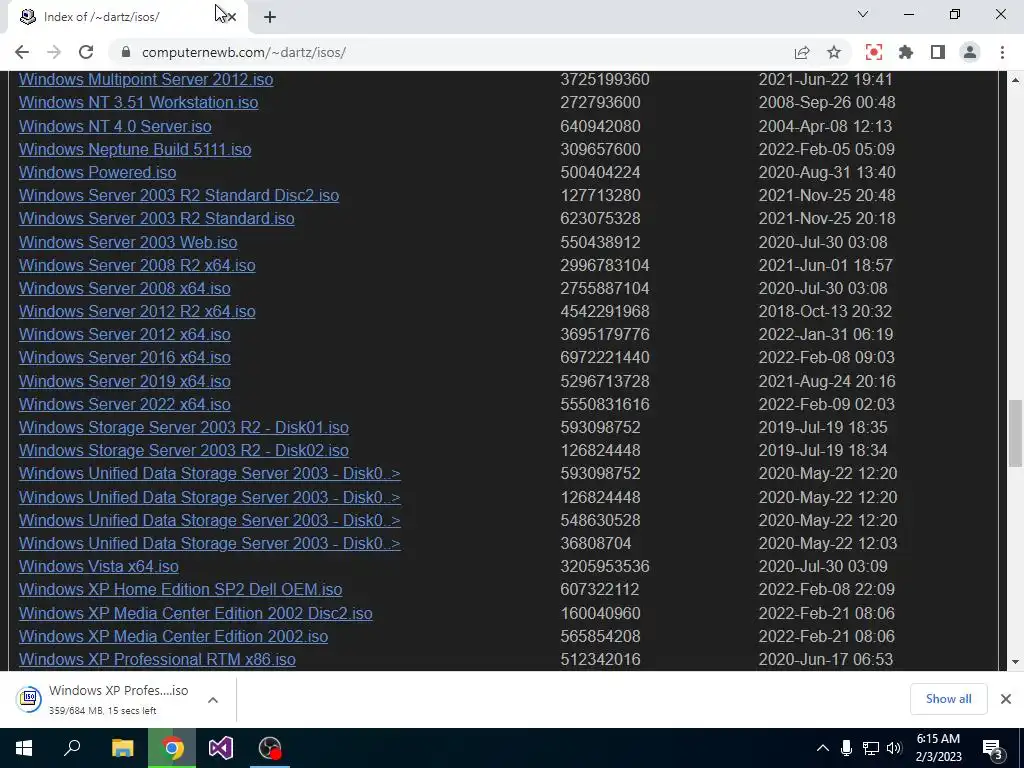This screenshot has height=768, width=1024.
Task: Click the forward navigation arrow
Action: click(54, 52)
